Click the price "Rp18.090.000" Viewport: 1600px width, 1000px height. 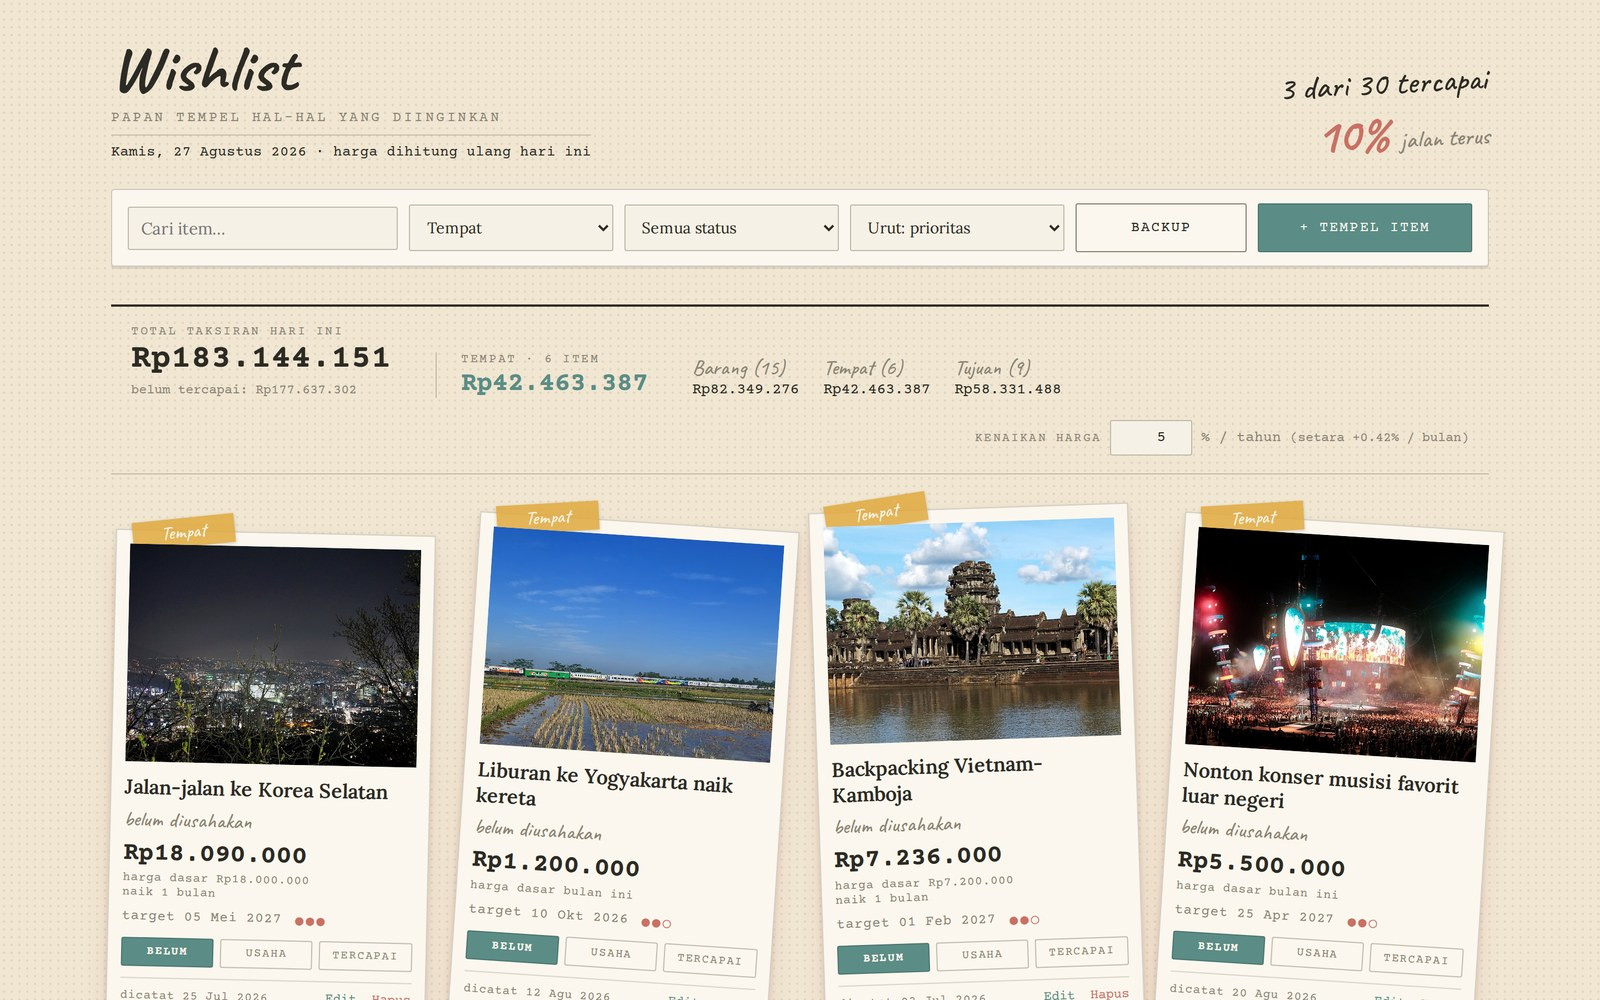tap(215, 854)
